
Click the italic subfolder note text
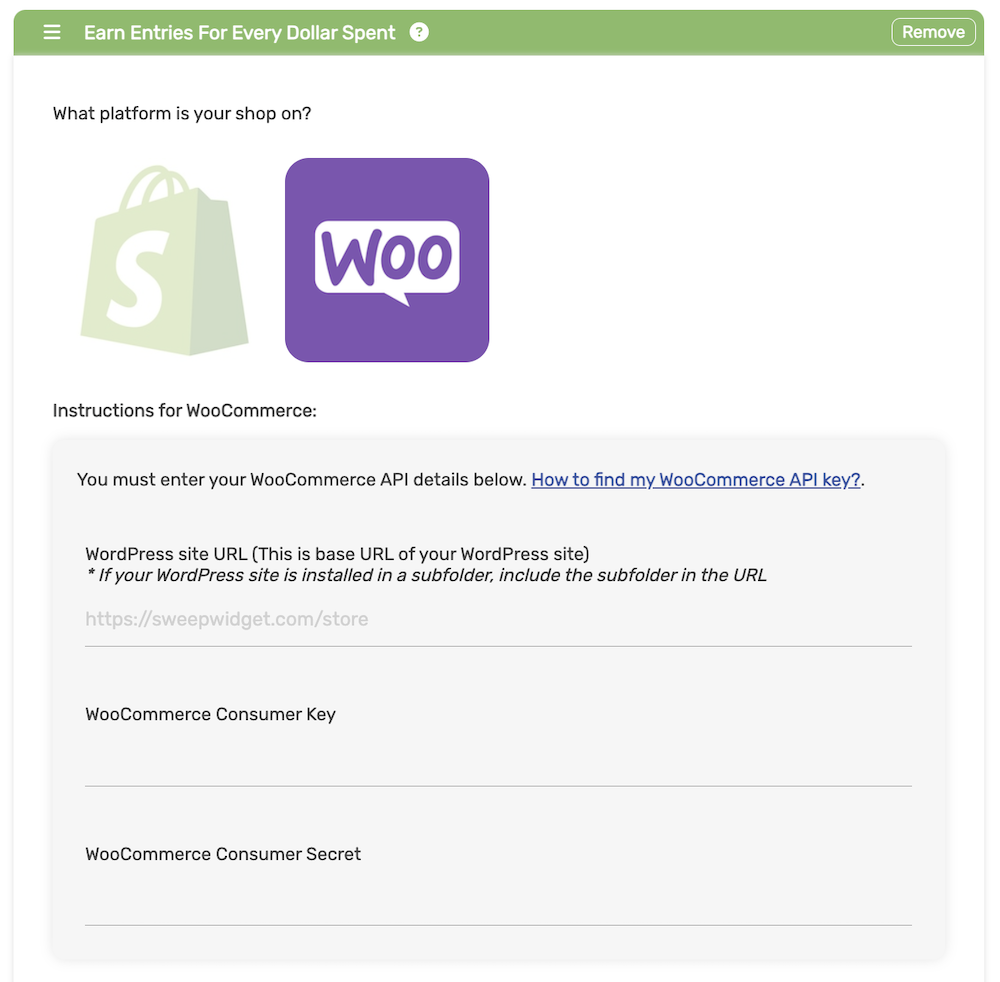(x=426, y=575)
